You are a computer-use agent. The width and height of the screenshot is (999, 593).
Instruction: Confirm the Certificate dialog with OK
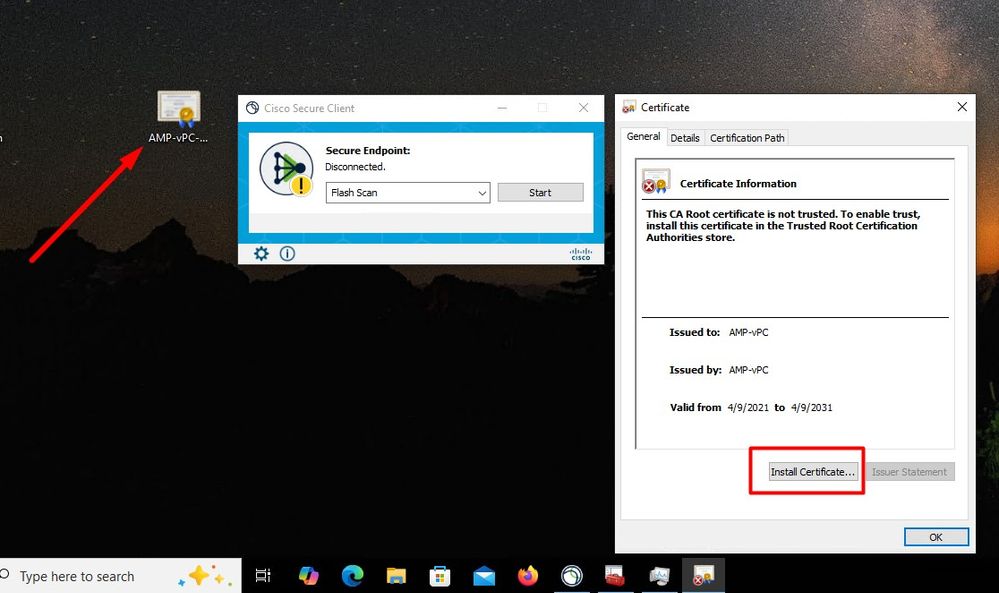click(x=936, y=537)
